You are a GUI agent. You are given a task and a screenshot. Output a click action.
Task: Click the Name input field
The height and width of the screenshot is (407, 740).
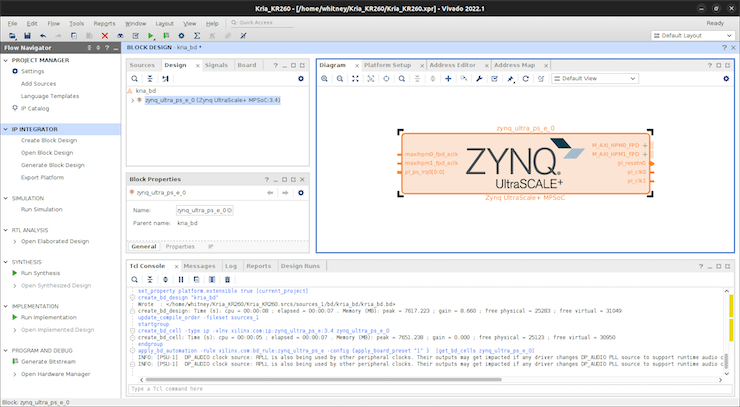[x=205, y=211]
